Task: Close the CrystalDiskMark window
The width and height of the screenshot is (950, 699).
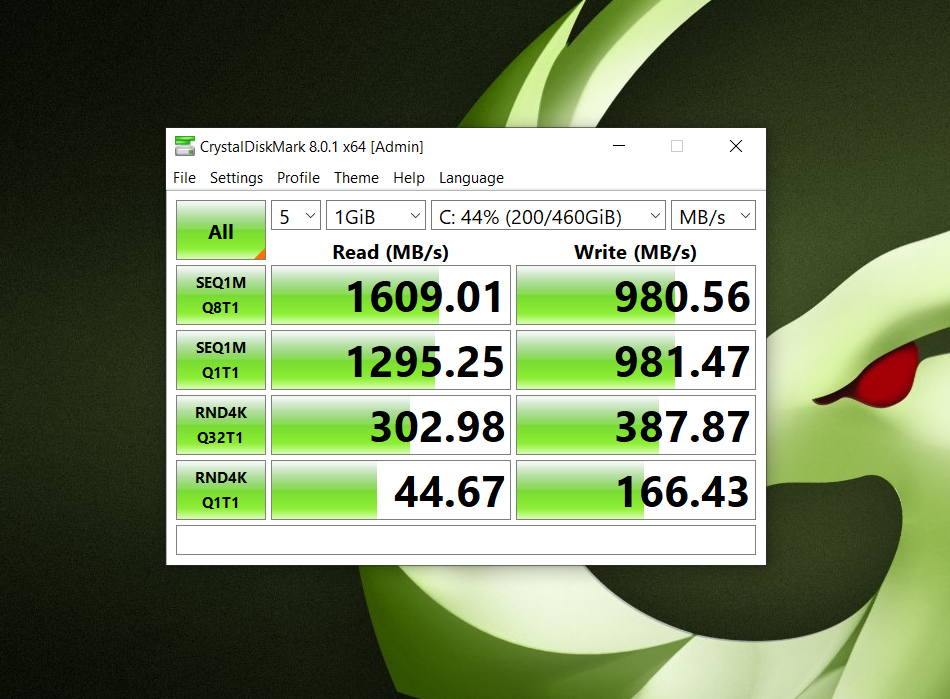Action: coord(736,146)
